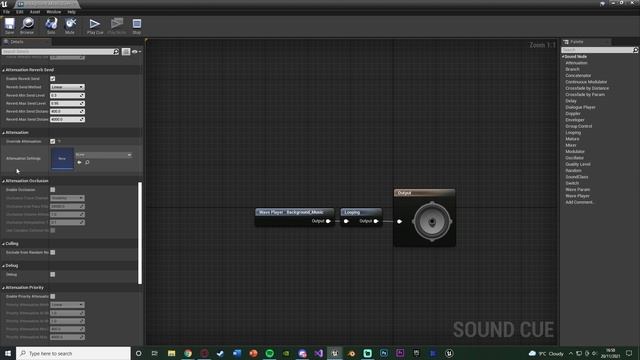This screenshot has width=640, height=360.
Task: Click Reverb Min Send Level field
Action: (x=67, y=95)
